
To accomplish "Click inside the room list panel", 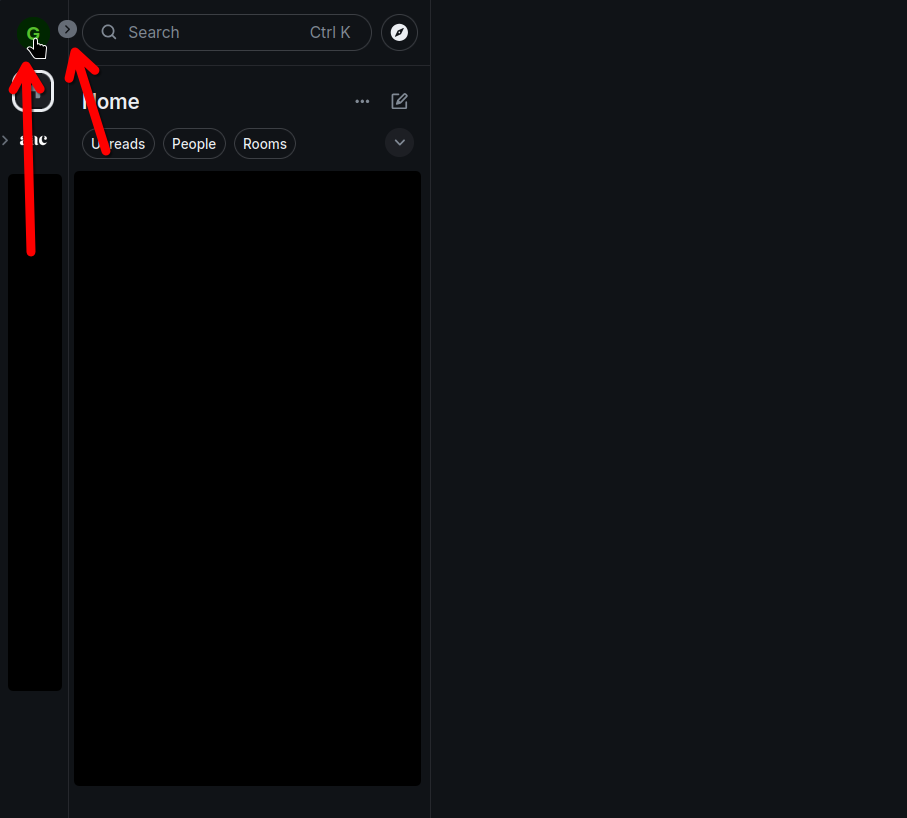I will [247, 478].
